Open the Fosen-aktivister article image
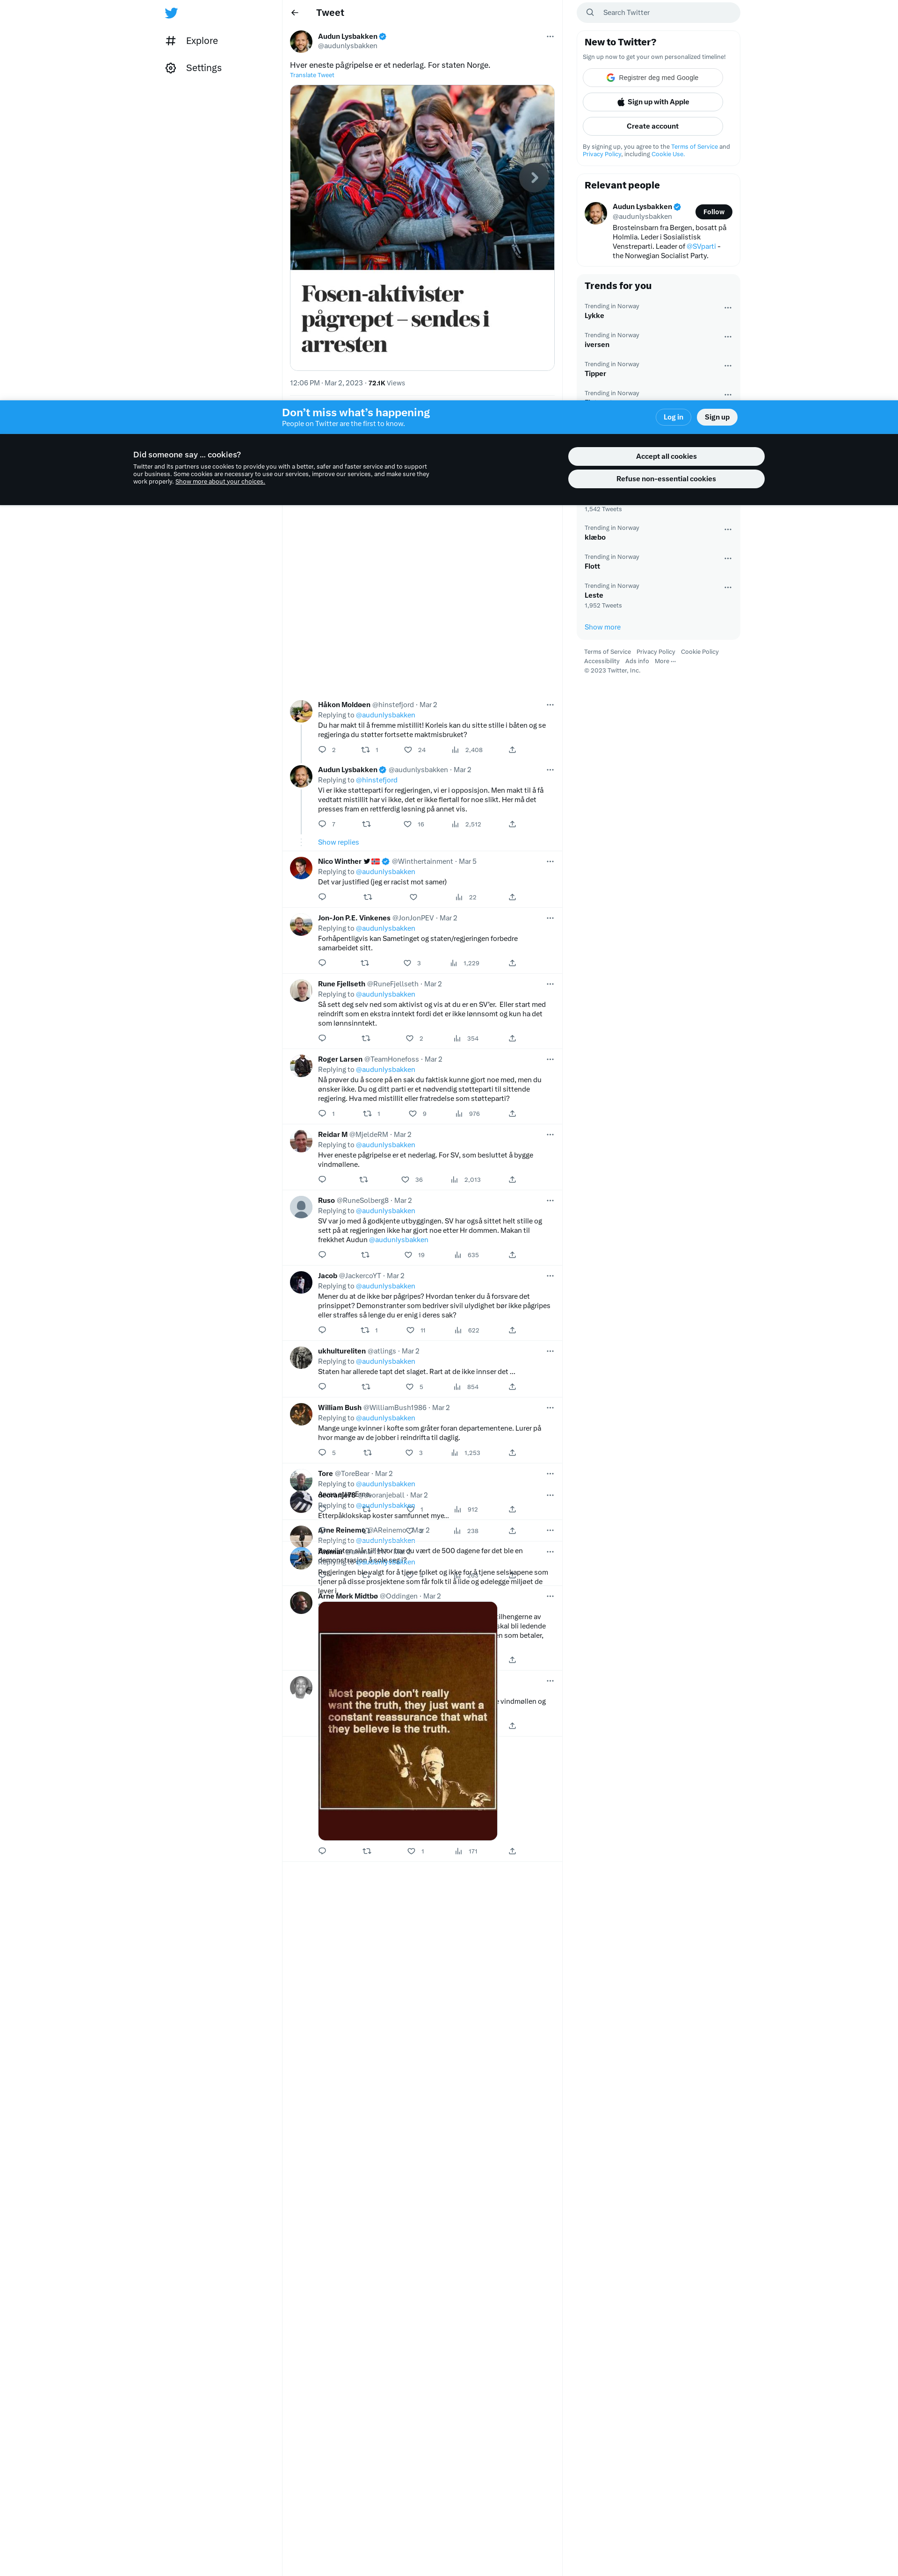 (422, 178)
